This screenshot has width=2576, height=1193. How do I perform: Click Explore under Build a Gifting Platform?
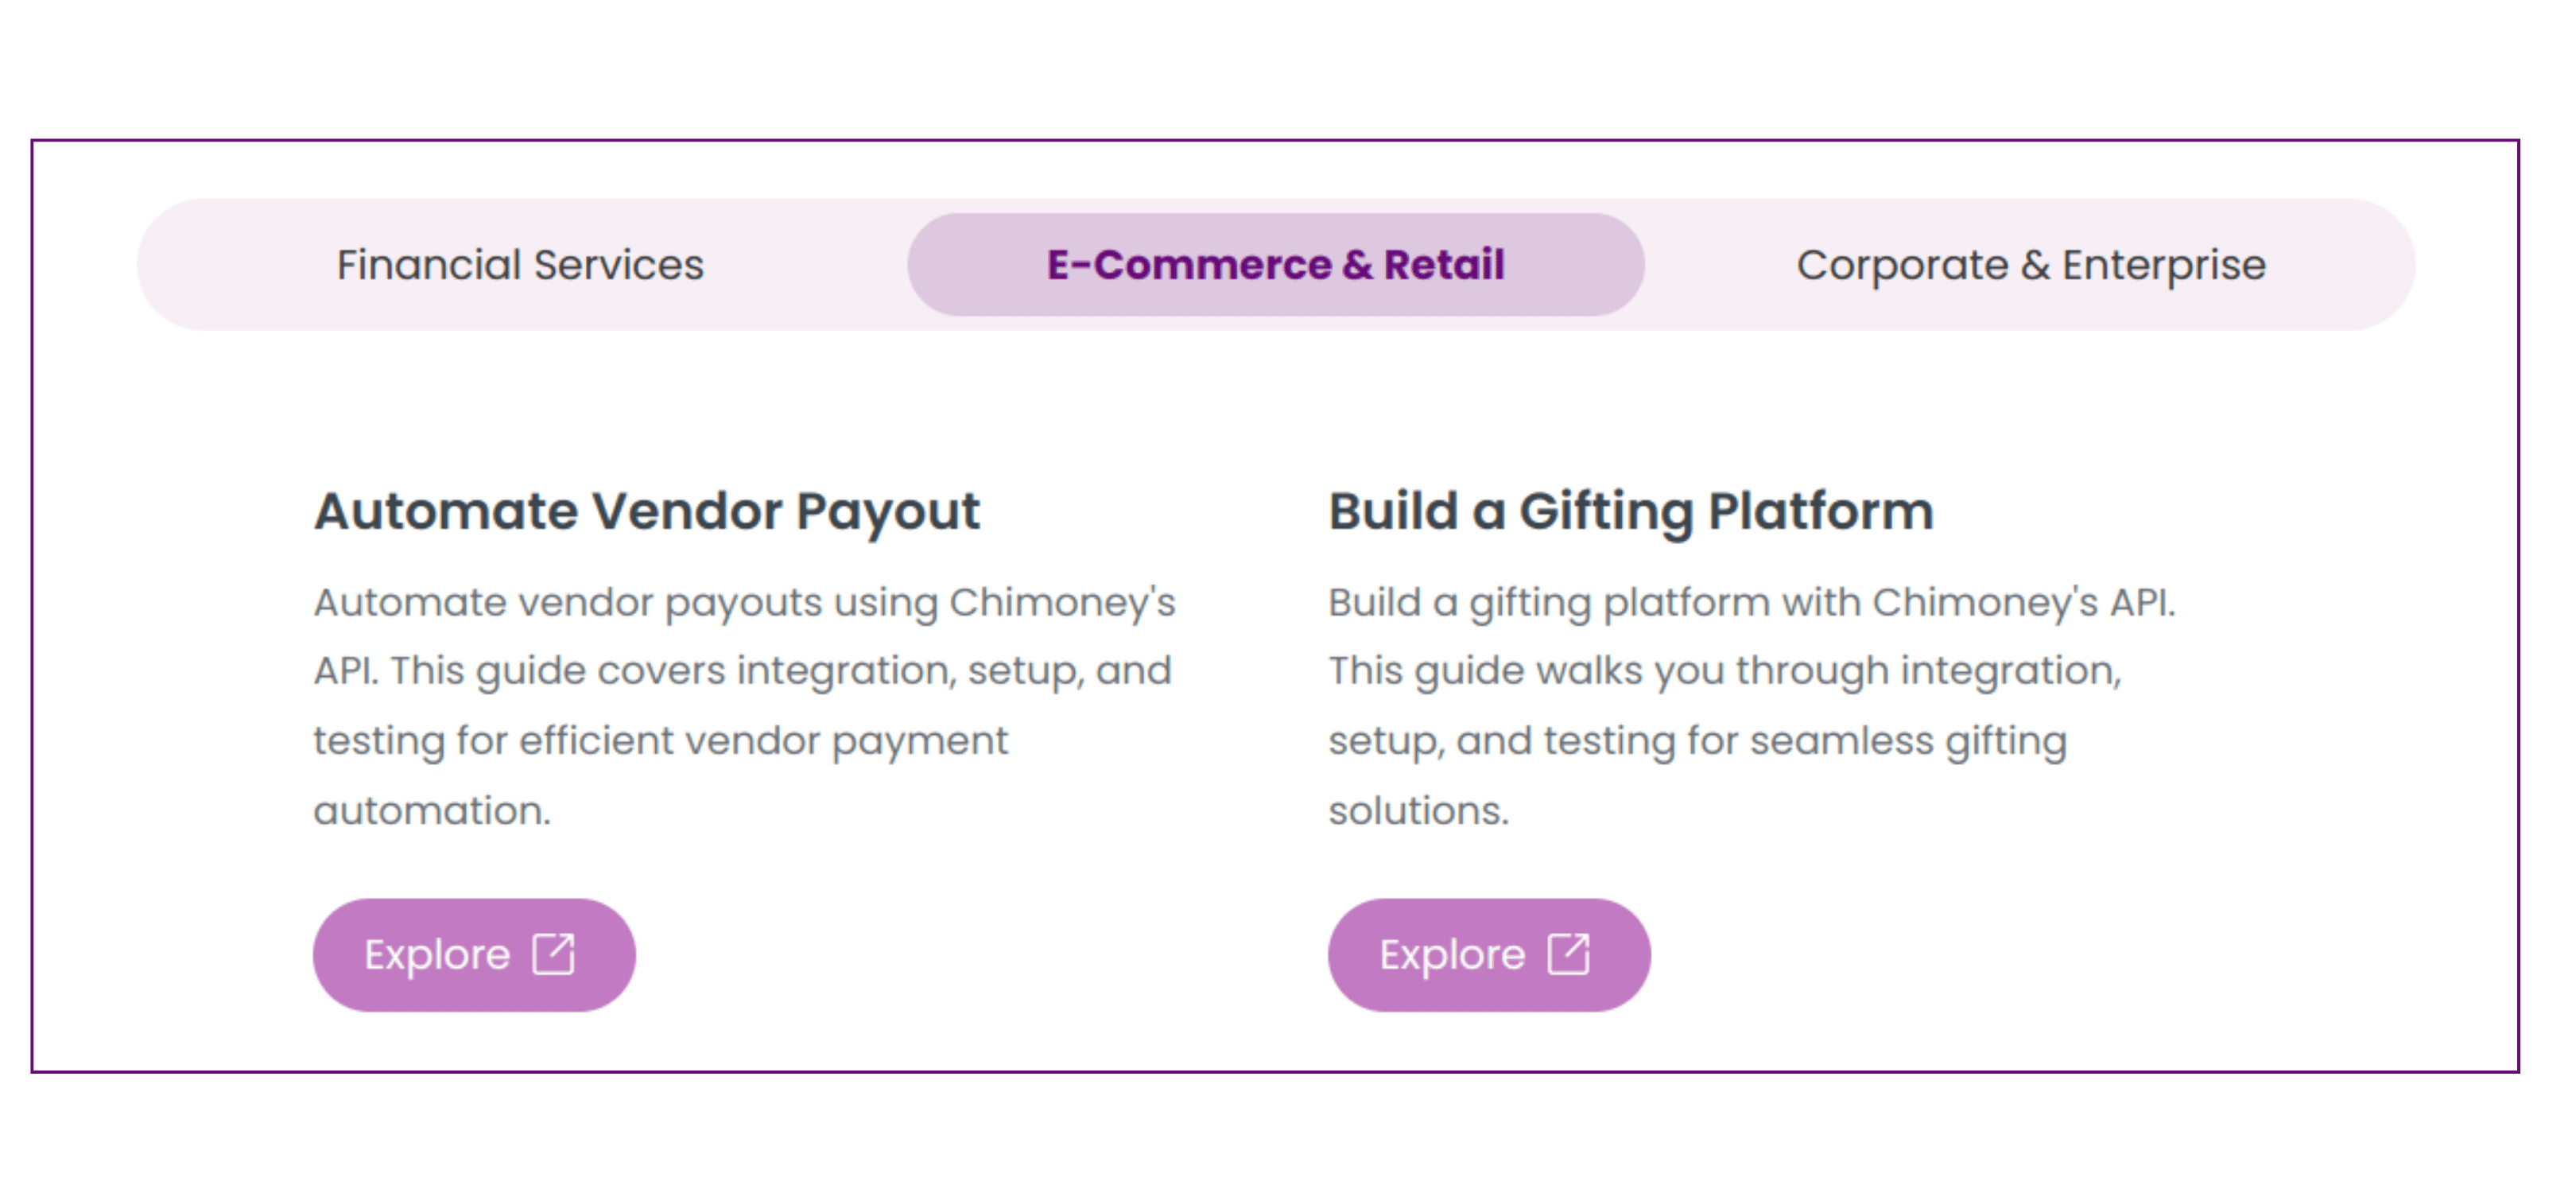(x=1489, y=954)
